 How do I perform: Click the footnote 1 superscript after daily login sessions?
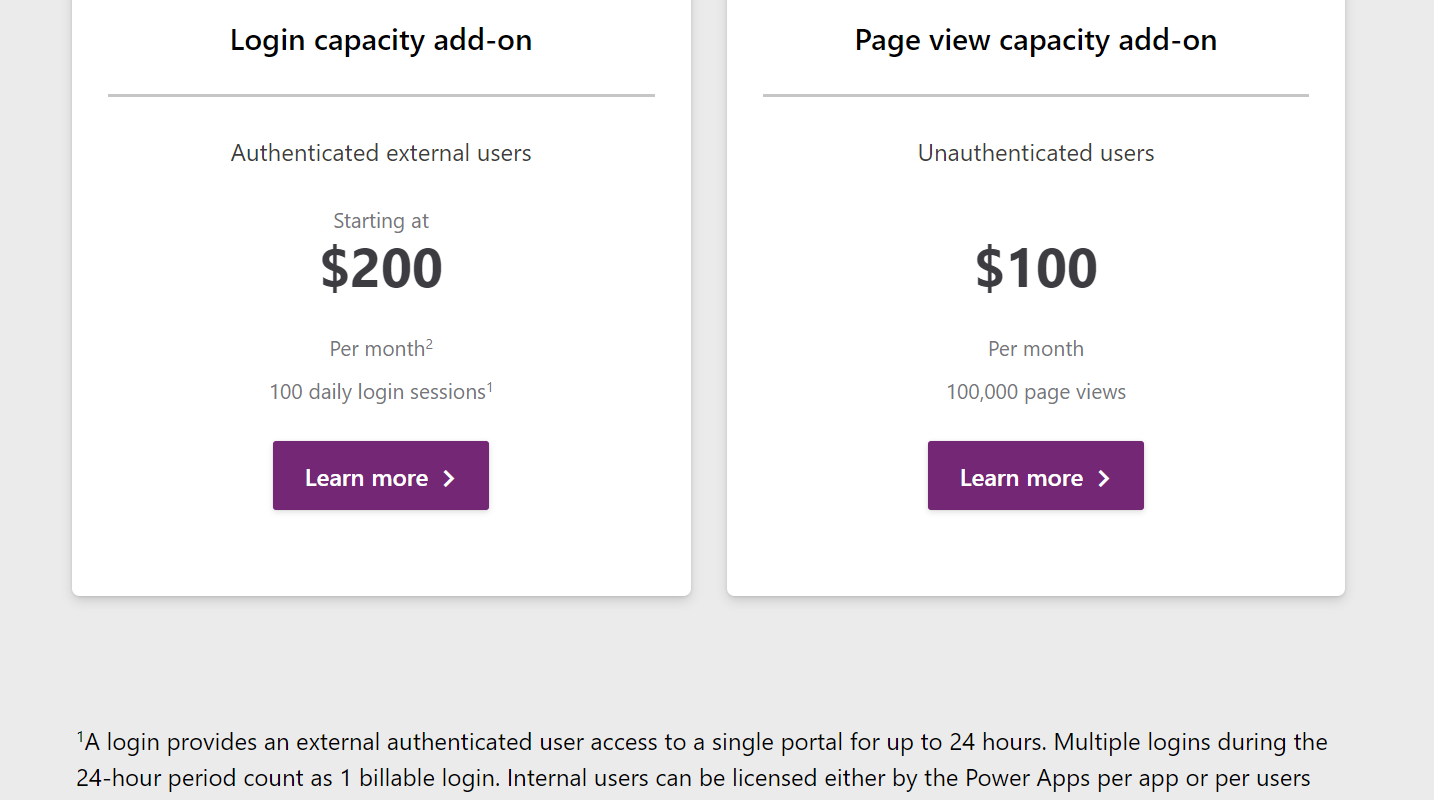(490, 386)
